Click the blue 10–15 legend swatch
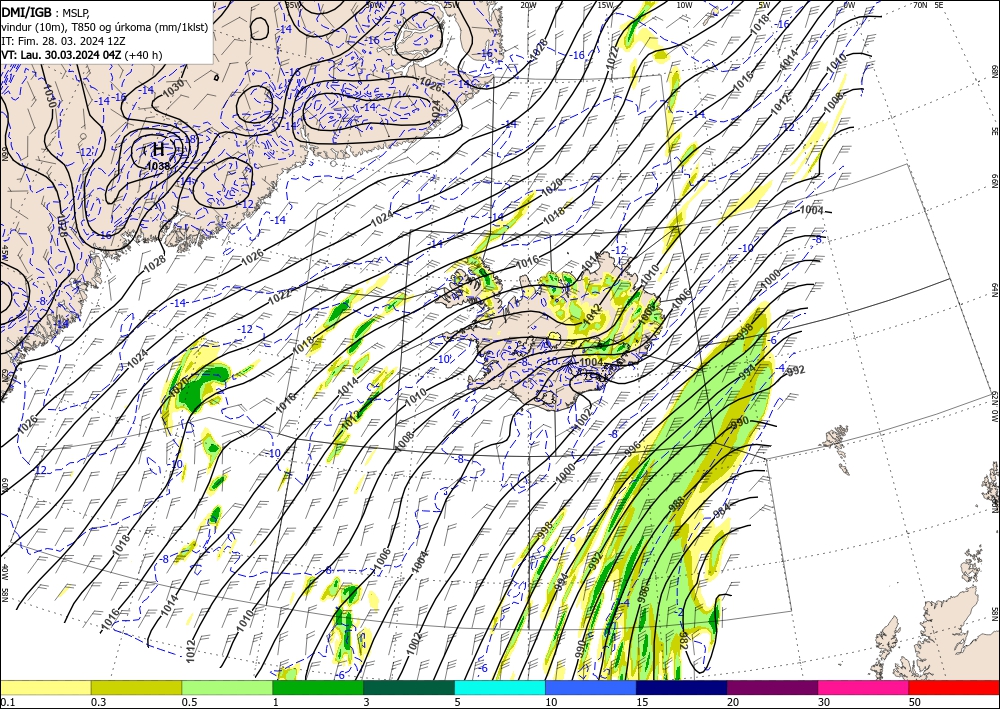The image size is (1000, 709). [591, 687]
